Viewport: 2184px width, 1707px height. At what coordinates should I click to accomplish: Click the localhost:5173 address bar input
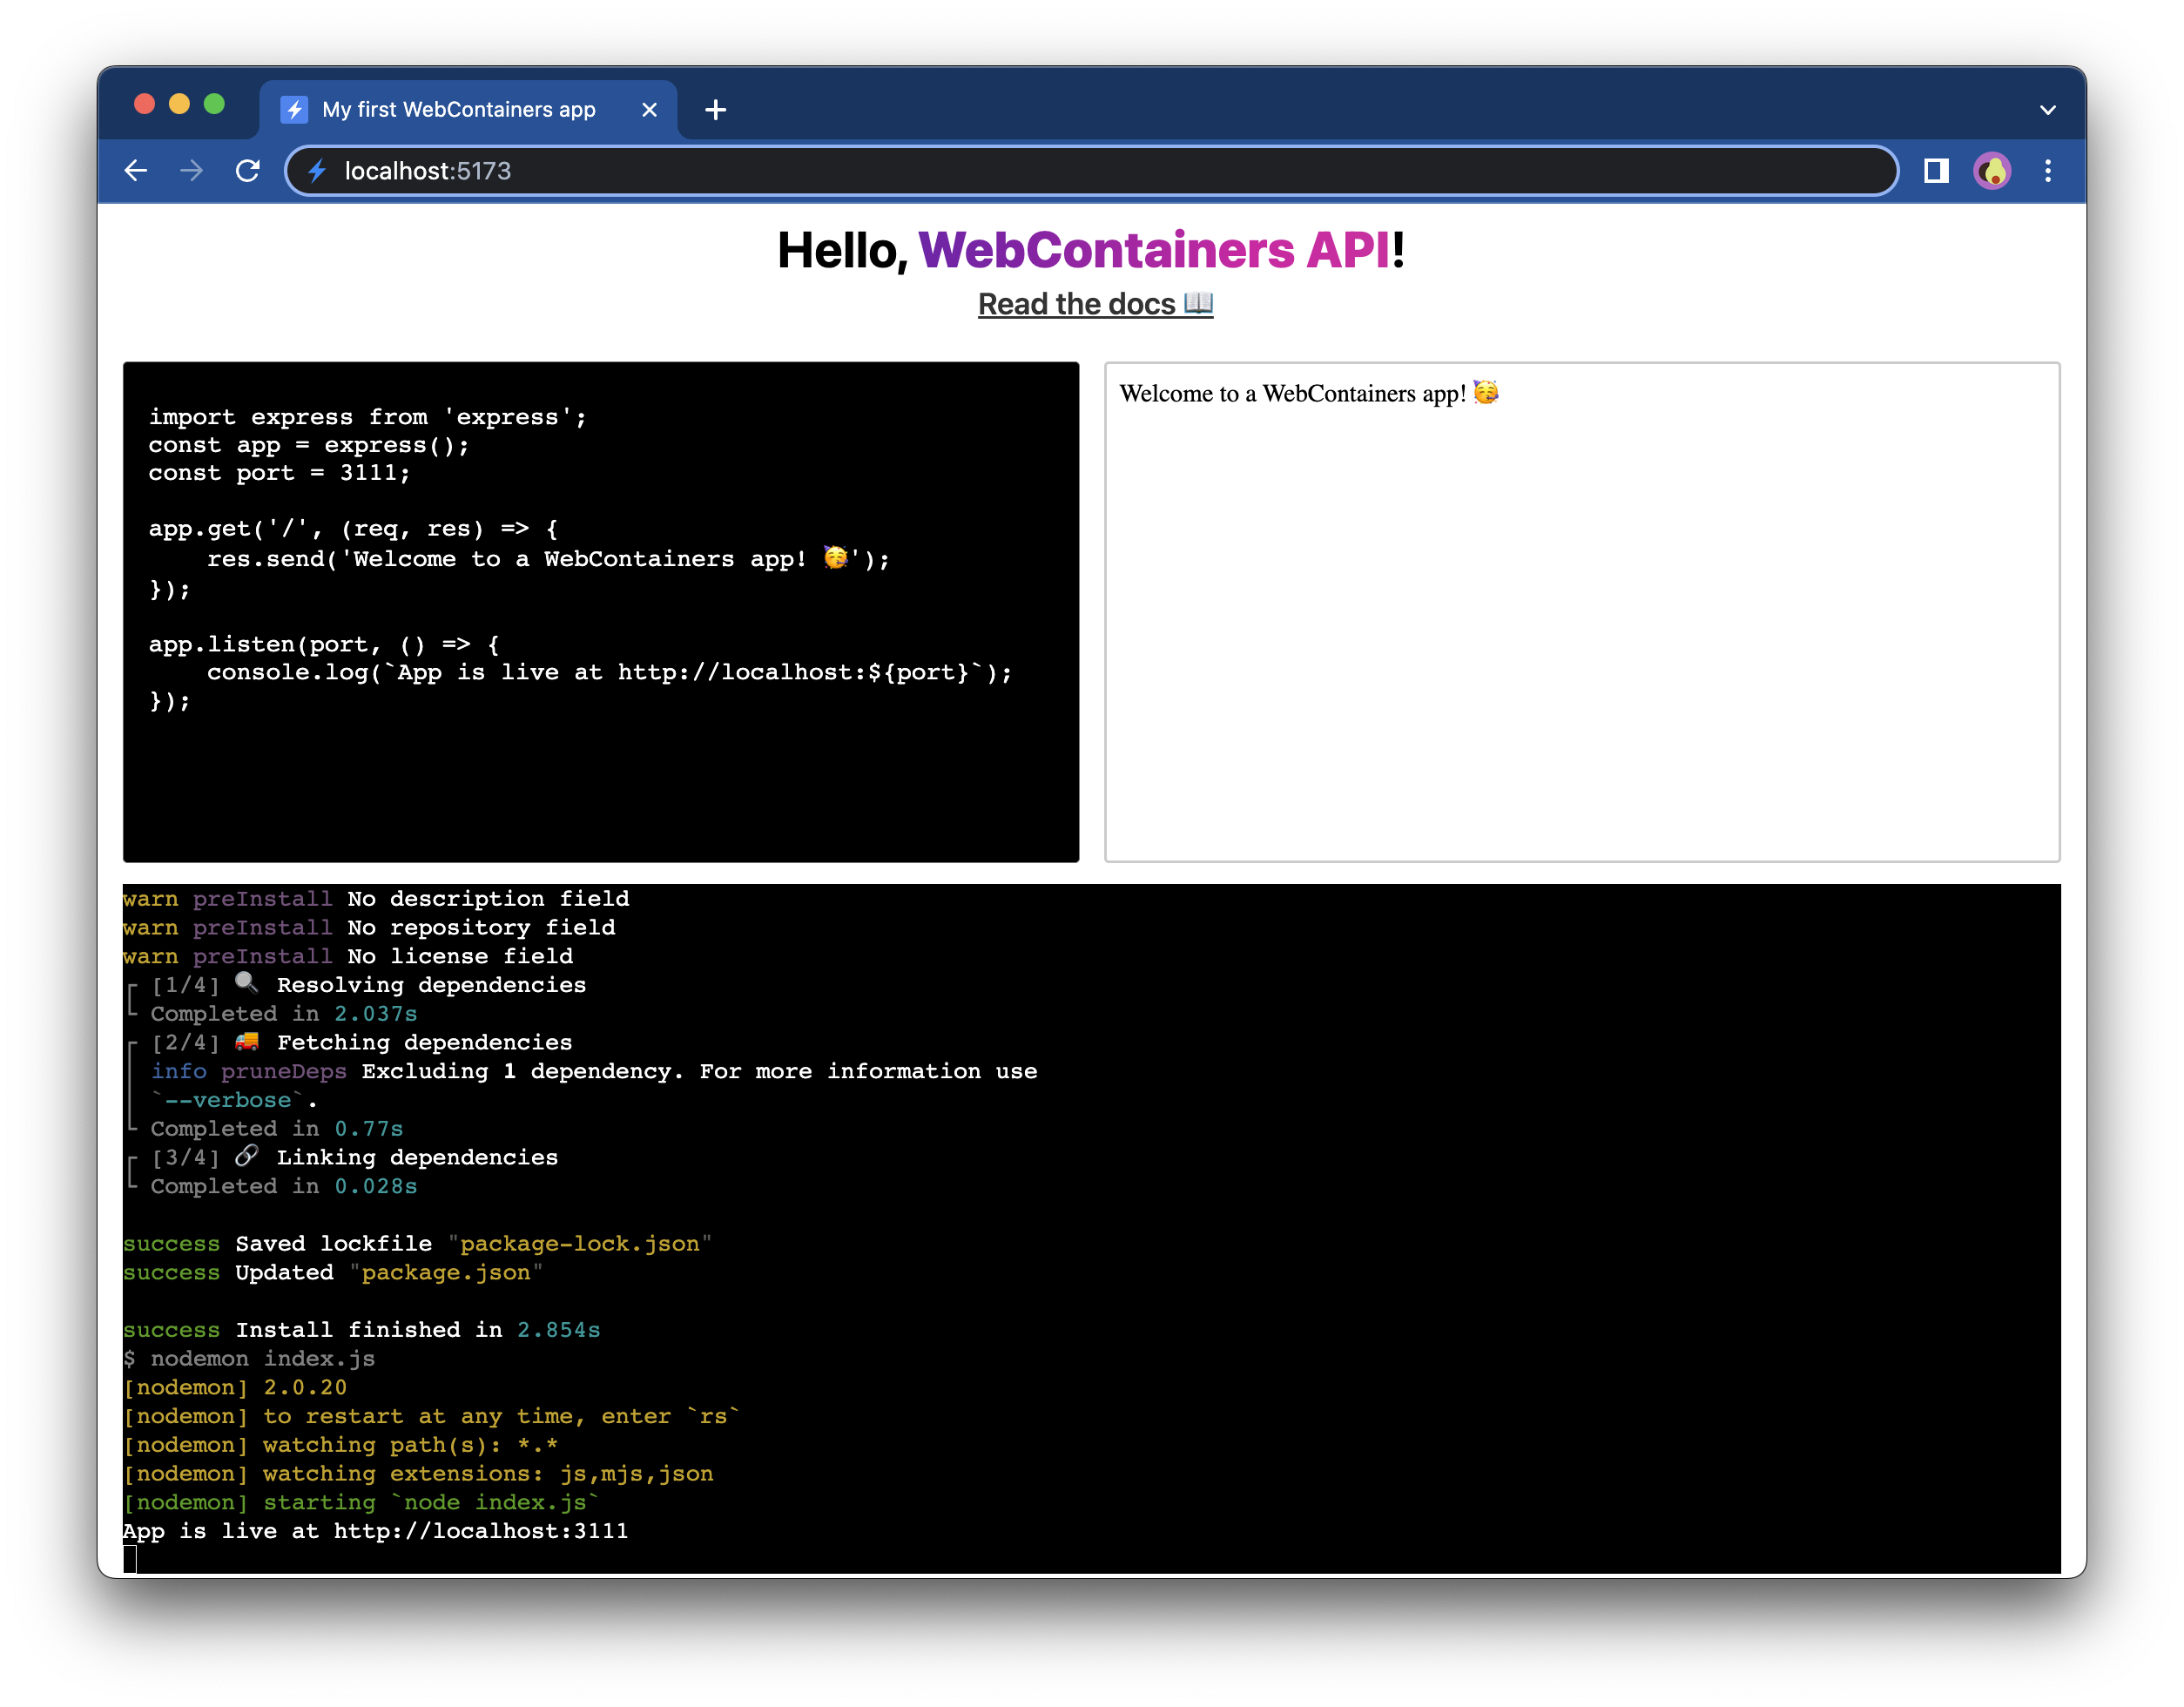pos(1094,170)
